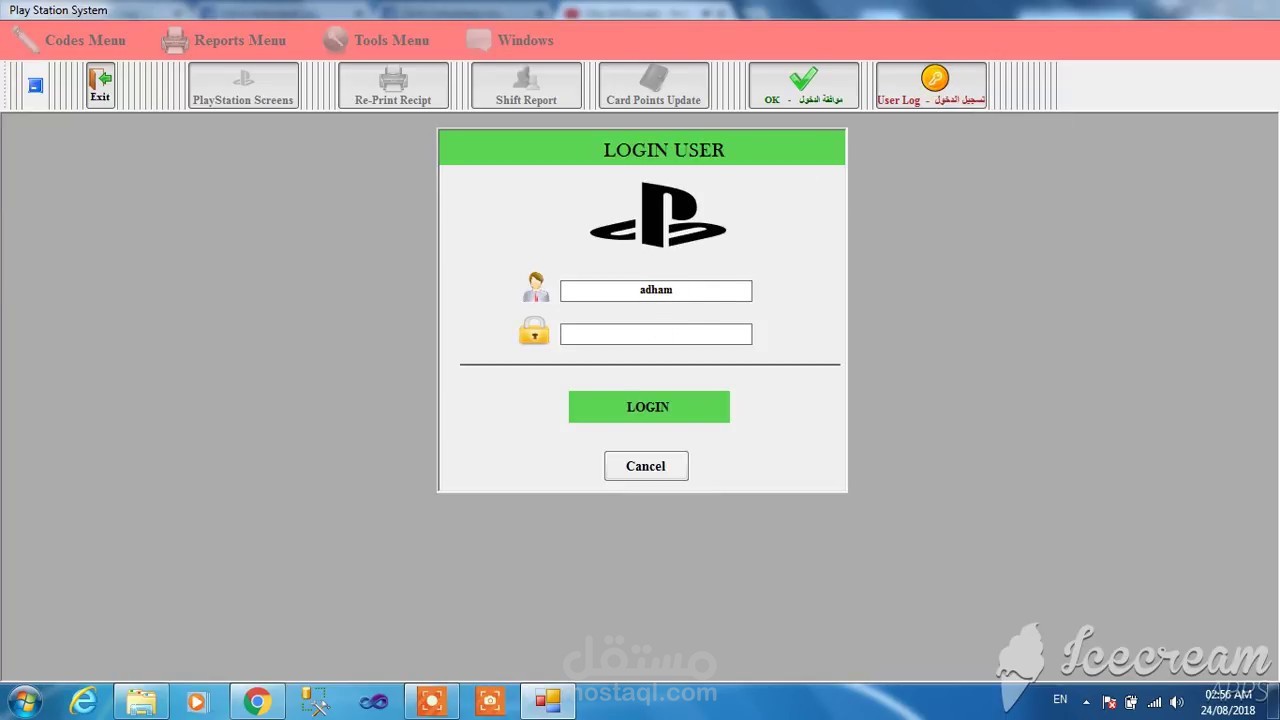Click the PlayStation logo in the login dialog
The image size is (1280, 720).
(657, 213)
